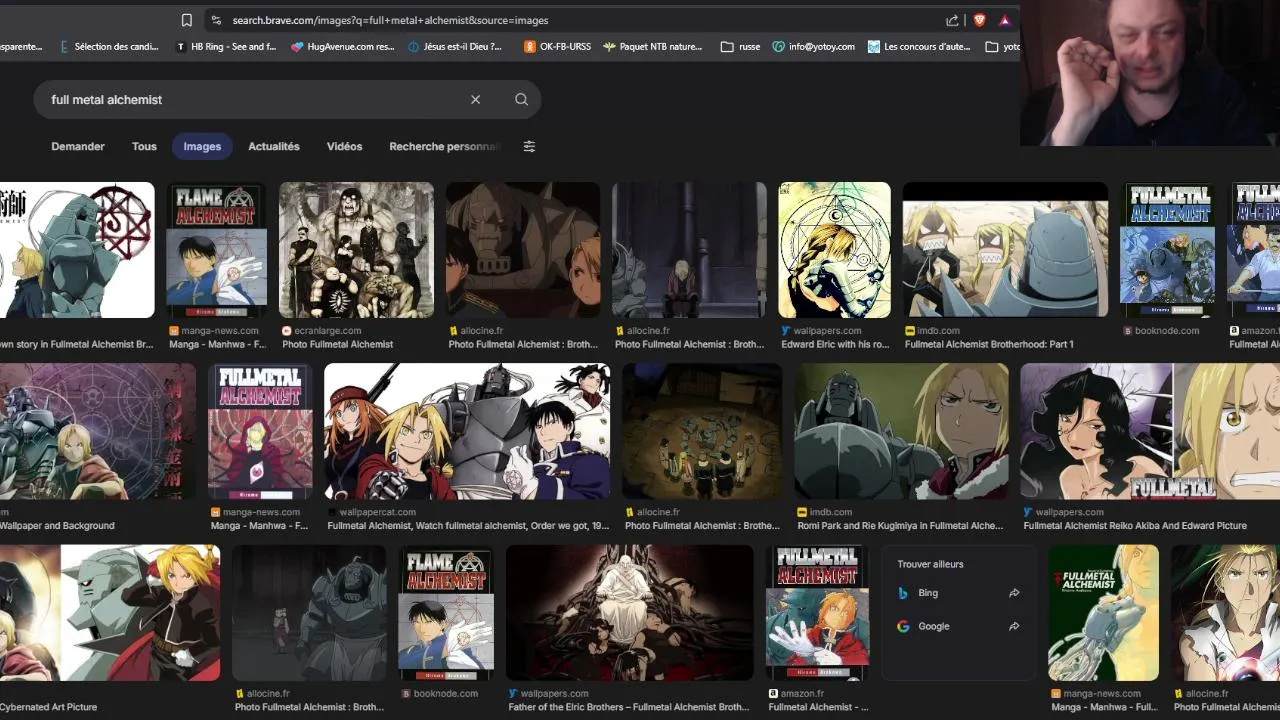Click the arrow icon next to Google
This screenshot has width=1280, height=720.
[x=1014, y=626]
